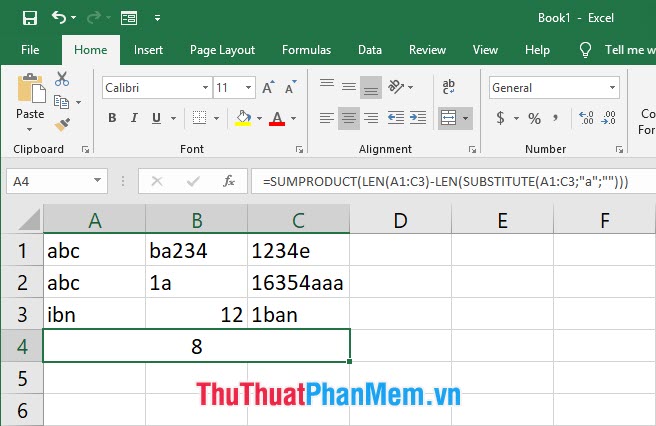This screenshot has height=426, width=656.
Task: Select the merged cell containing 8
Action: click(196, 346)
